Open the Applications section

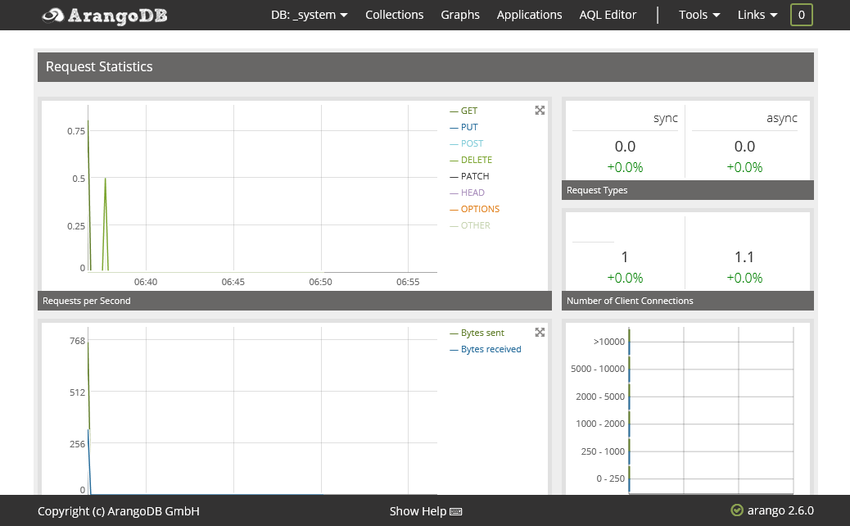tap(529, 15)
